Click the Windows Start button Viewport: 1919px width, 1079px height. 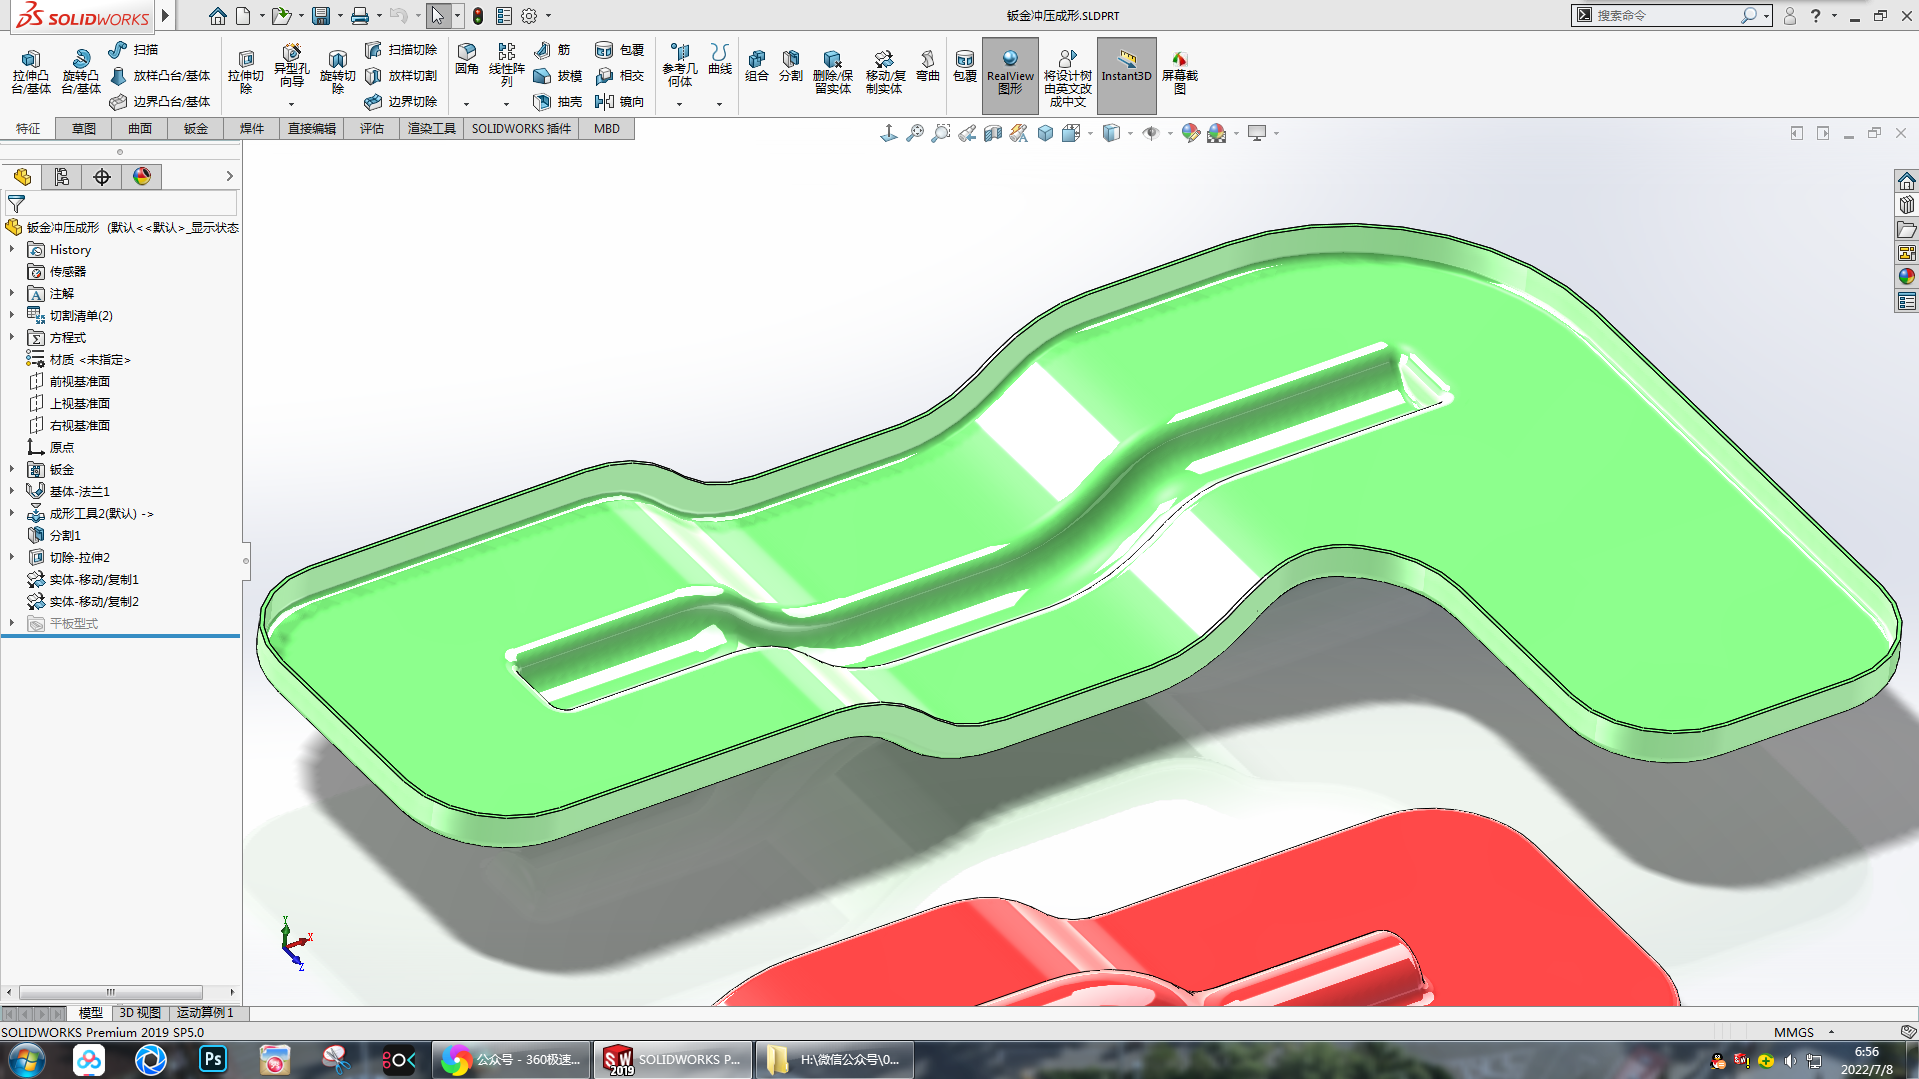coord(25,1059)
